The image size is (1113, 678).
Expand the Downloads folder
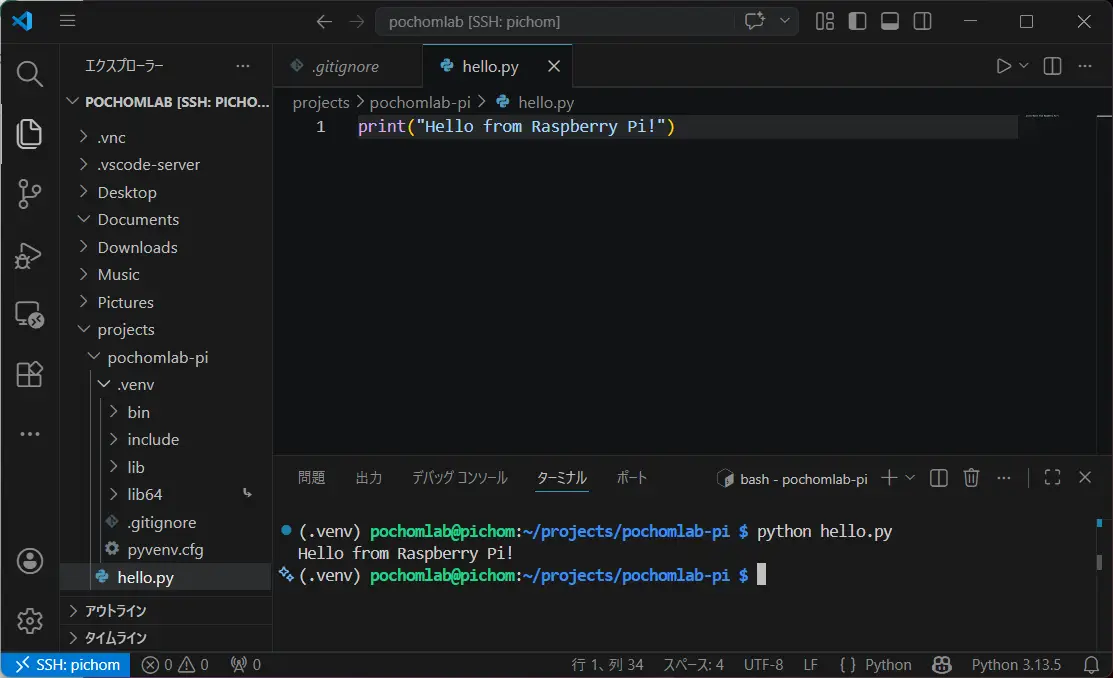pyautogui.click(x=165, y=247)
